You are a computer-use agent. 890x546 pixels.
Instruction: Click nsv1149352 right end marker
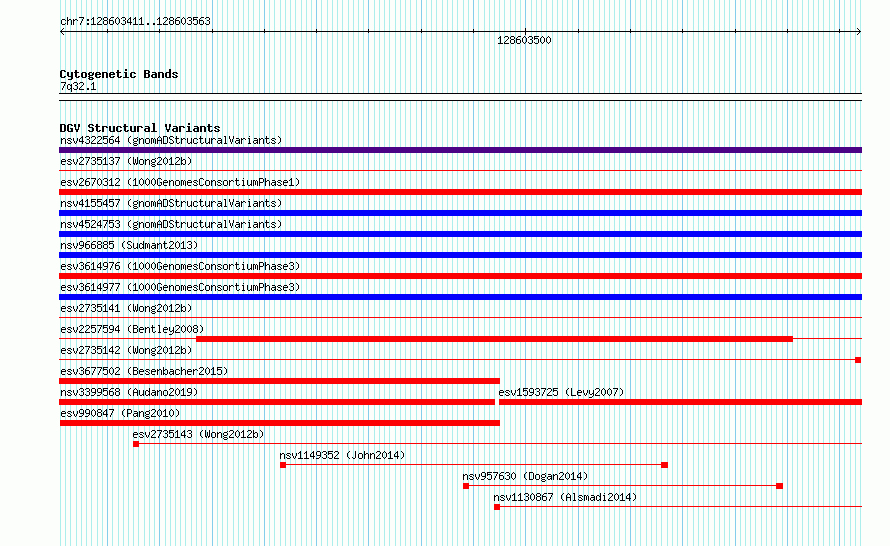tap(665, 465)
